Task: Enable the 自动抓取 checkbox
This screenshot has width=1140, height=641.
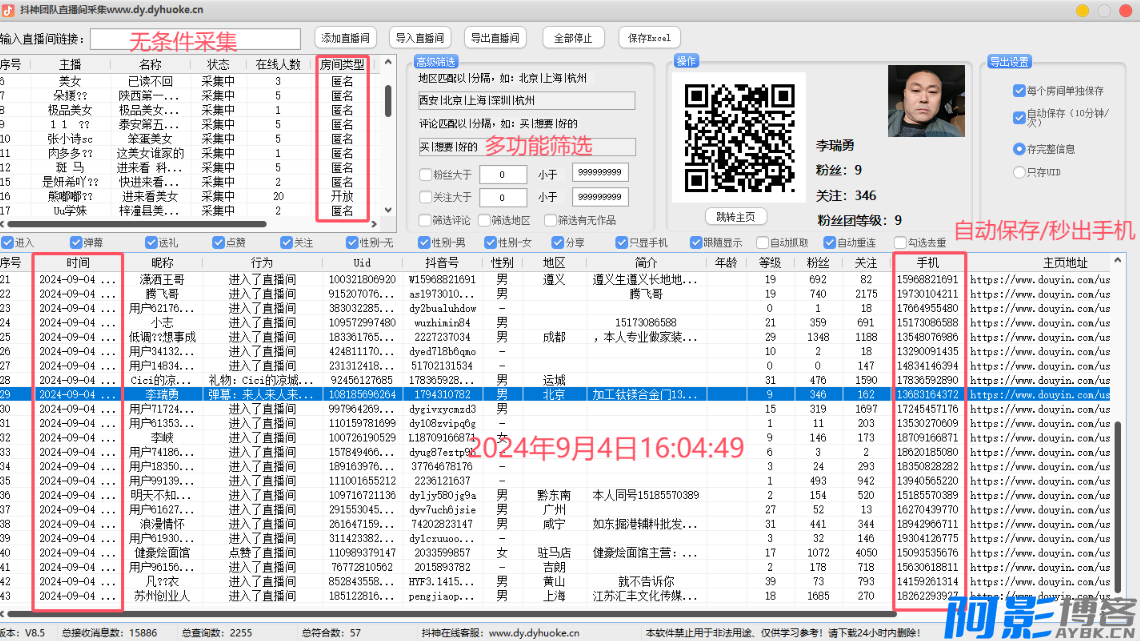Action: [762, 243]
